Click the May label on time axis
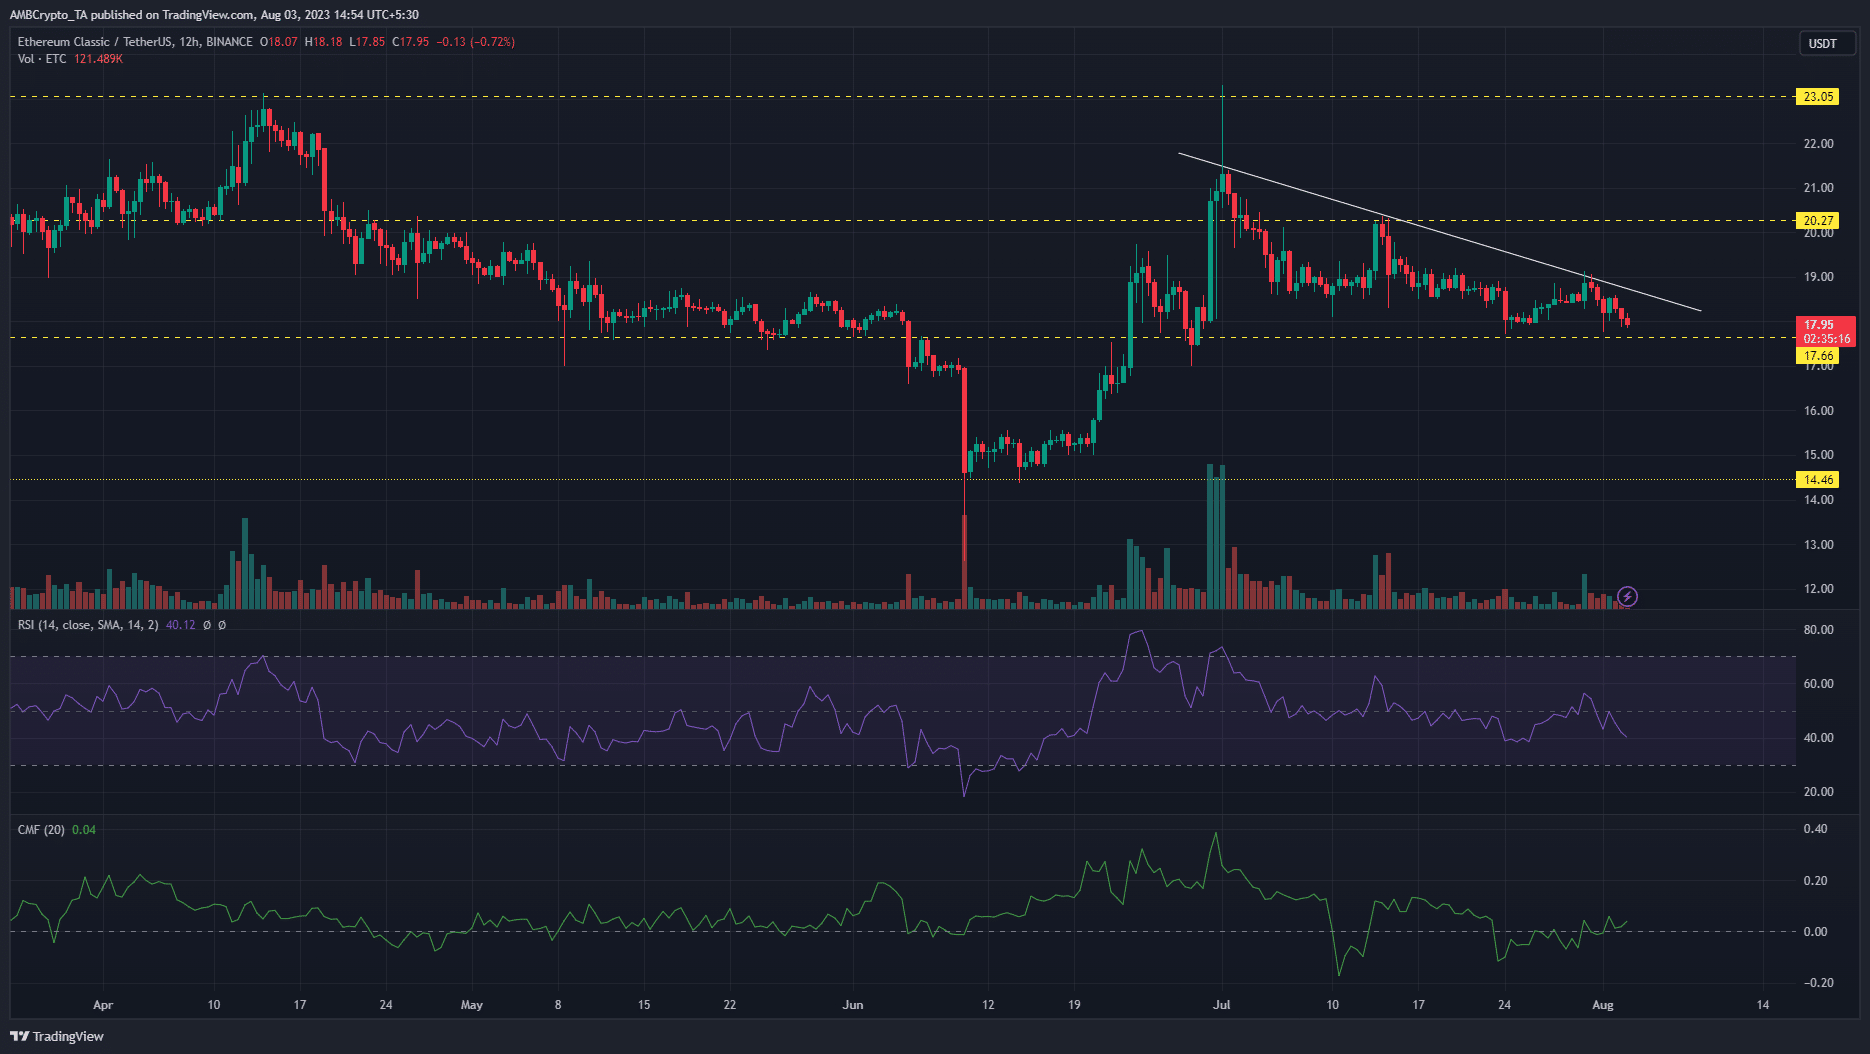This screenshot has width=1870, height=1054. click(x=472, y=1005)
